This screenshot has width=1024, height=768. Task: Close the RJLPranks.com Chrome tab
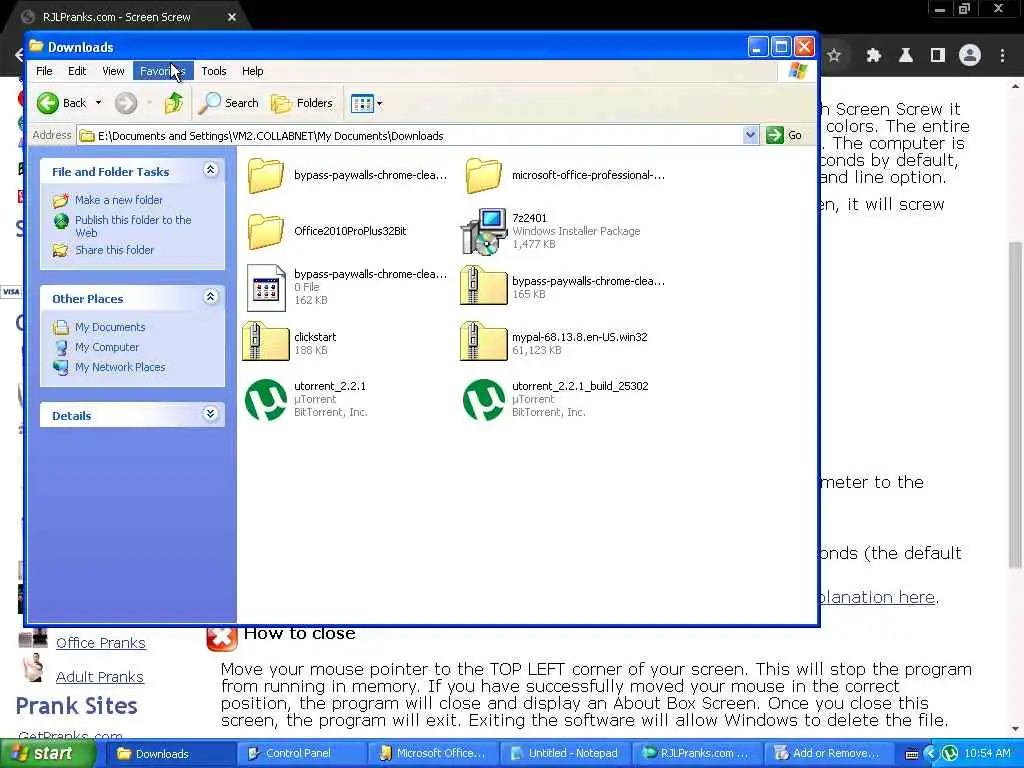coord(232,18)
